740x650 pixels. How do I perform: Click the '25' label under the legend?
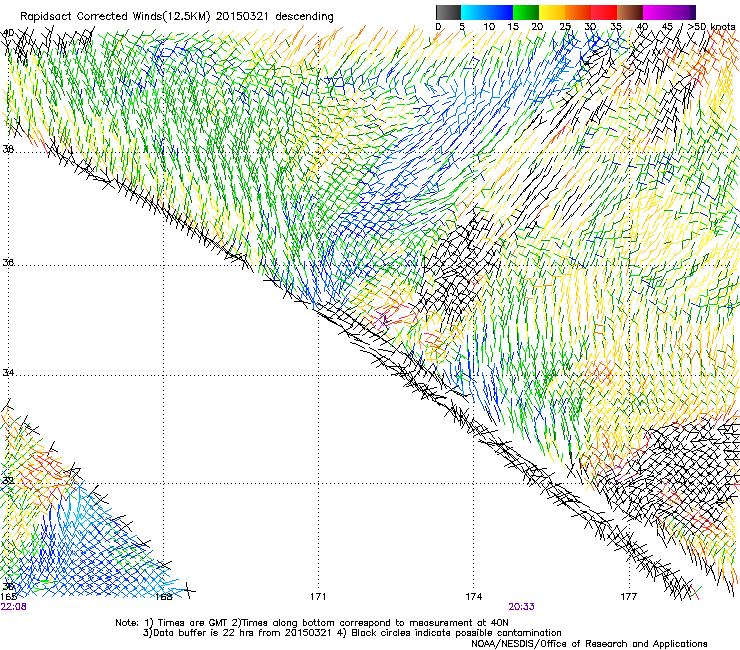565,27
